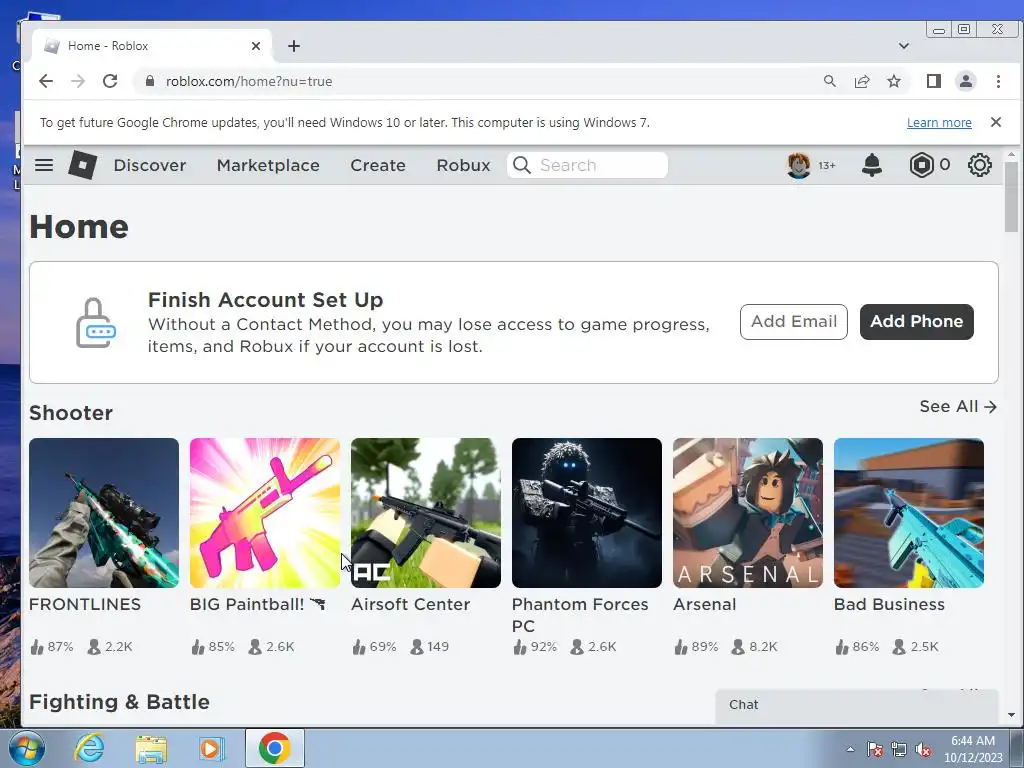
Task: Open the network tray icon
Action: [899, 749]
